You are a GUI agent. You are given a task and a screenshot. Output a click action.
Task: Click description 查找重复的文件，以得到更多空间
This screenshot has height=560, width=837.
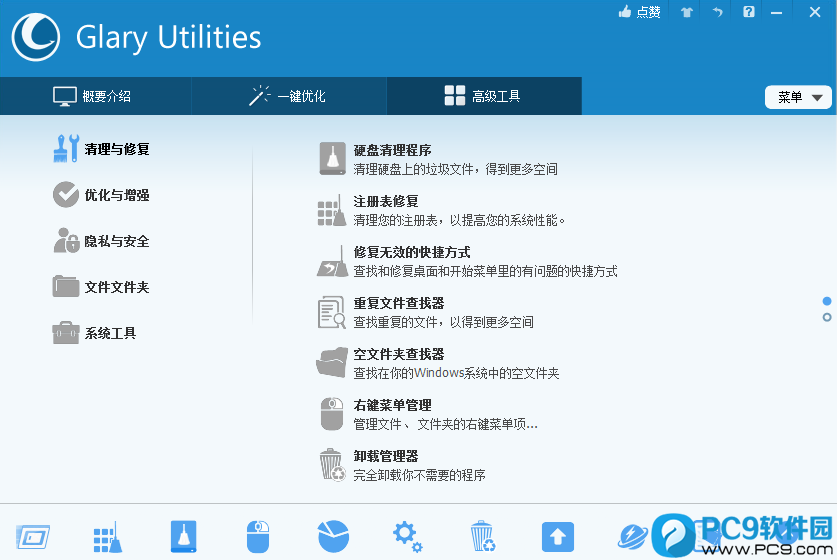click(443, 322)
